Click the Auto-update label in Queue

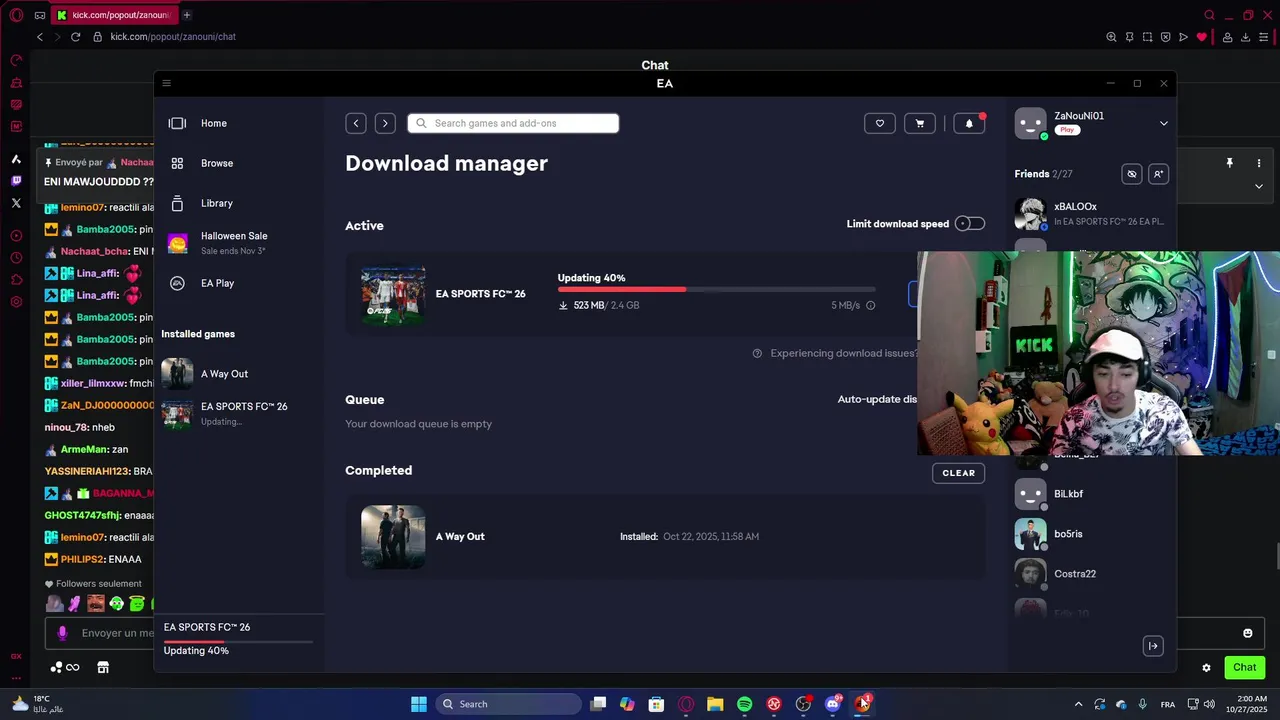point(877,399)
